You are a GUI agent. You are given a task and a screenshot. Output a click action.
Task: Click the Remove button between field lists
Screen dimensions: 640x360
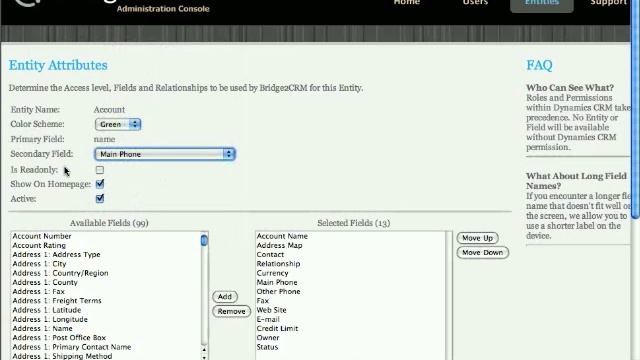pyautogui.click(x=231, y=311)
